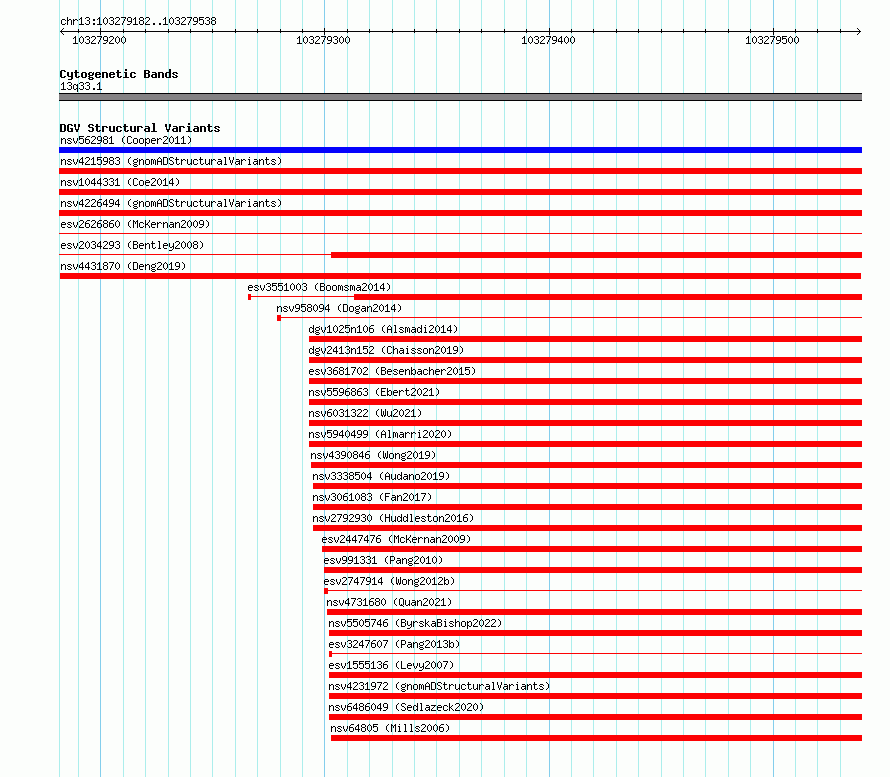Select esv3681702 (Besenbacher2015) entry

click(x=392, y=371)
